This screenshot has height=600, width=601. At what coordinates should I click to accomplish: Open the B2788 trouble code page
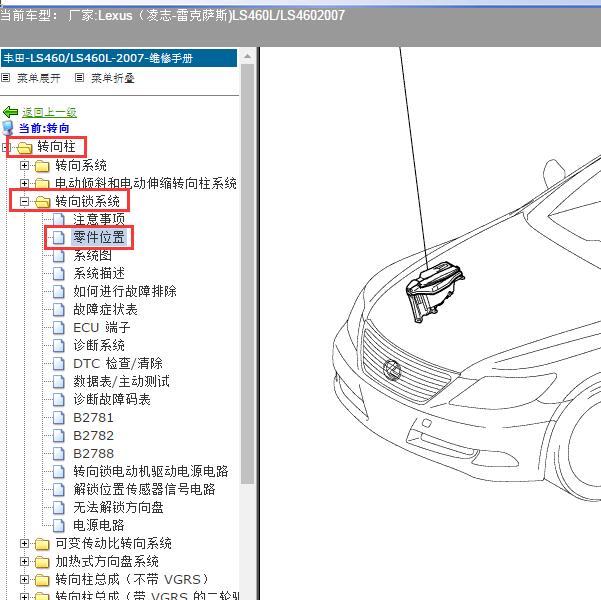94,454
